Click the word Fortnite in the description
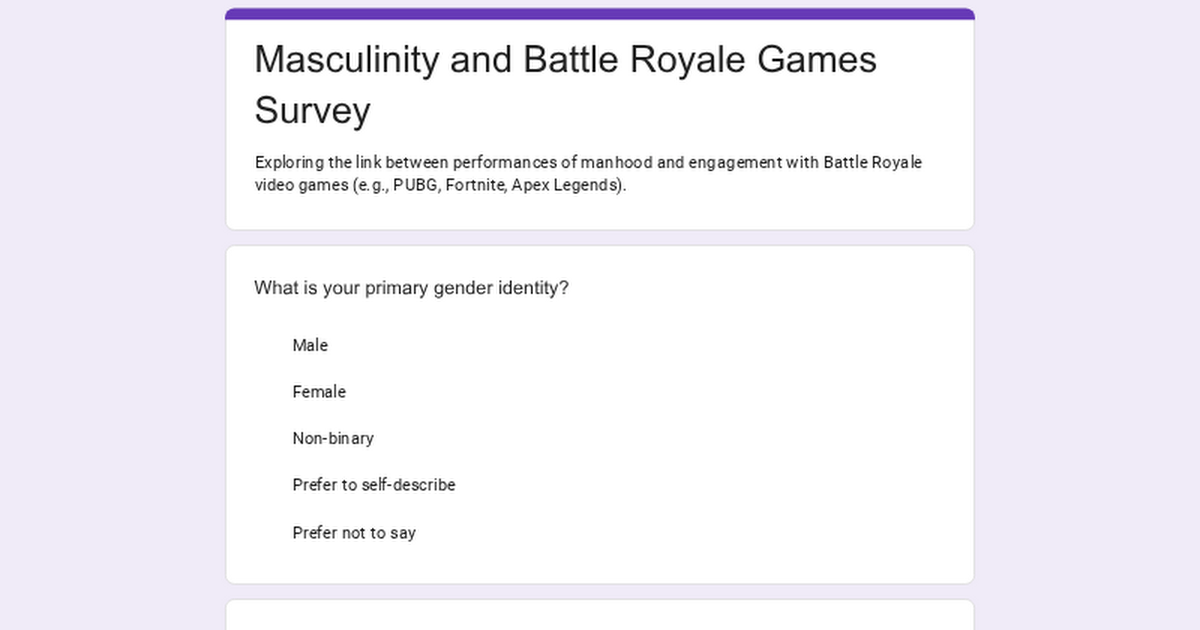This screenshot has width=1200, height=630. pyautogui.click(x=475, y=186)
